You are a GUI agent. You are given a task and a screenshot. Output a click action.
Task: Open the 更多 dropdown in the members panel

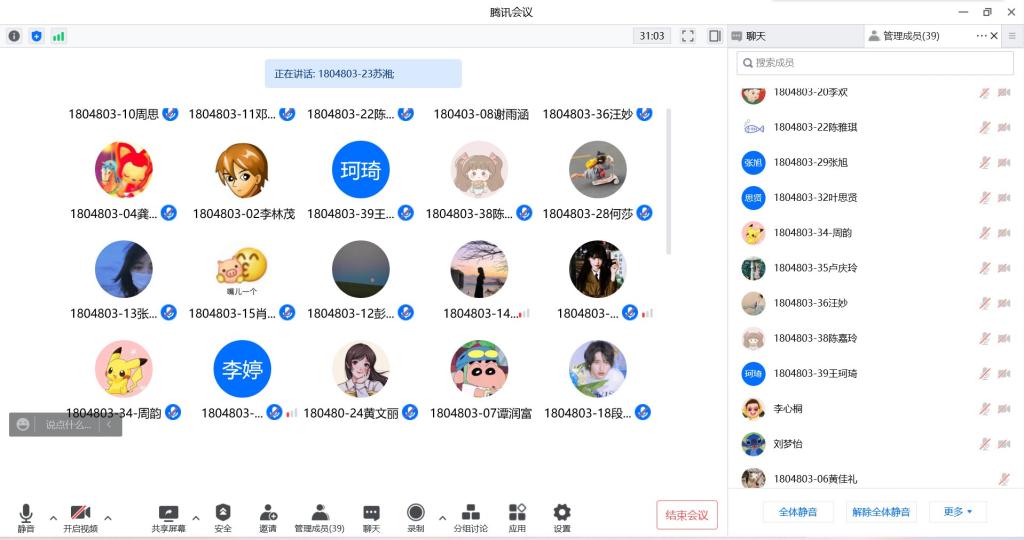coord(957,512)
